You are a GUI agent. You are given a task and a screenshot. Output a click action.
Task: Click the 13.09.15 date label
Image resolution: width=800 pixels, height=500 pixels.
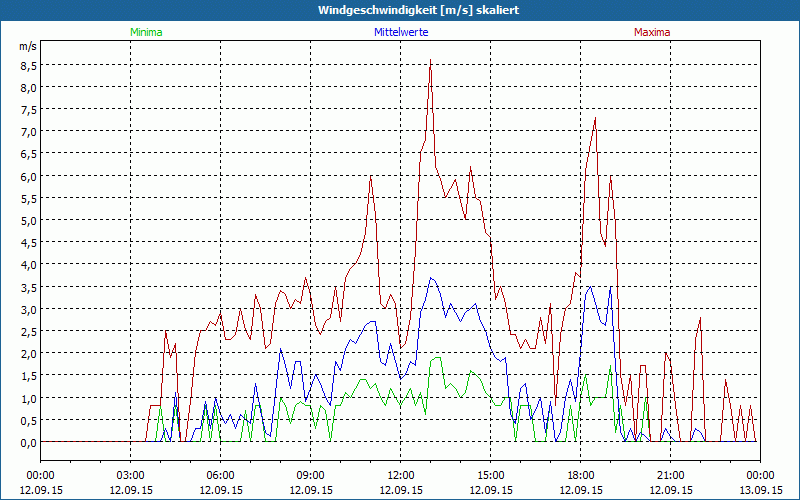(x=760, y=490)
